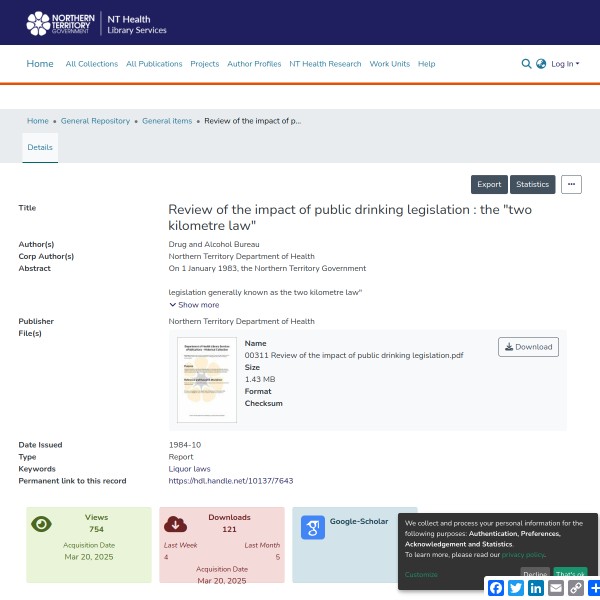Copy link using the chain icon
600x600 pixels.
point(576,588)
